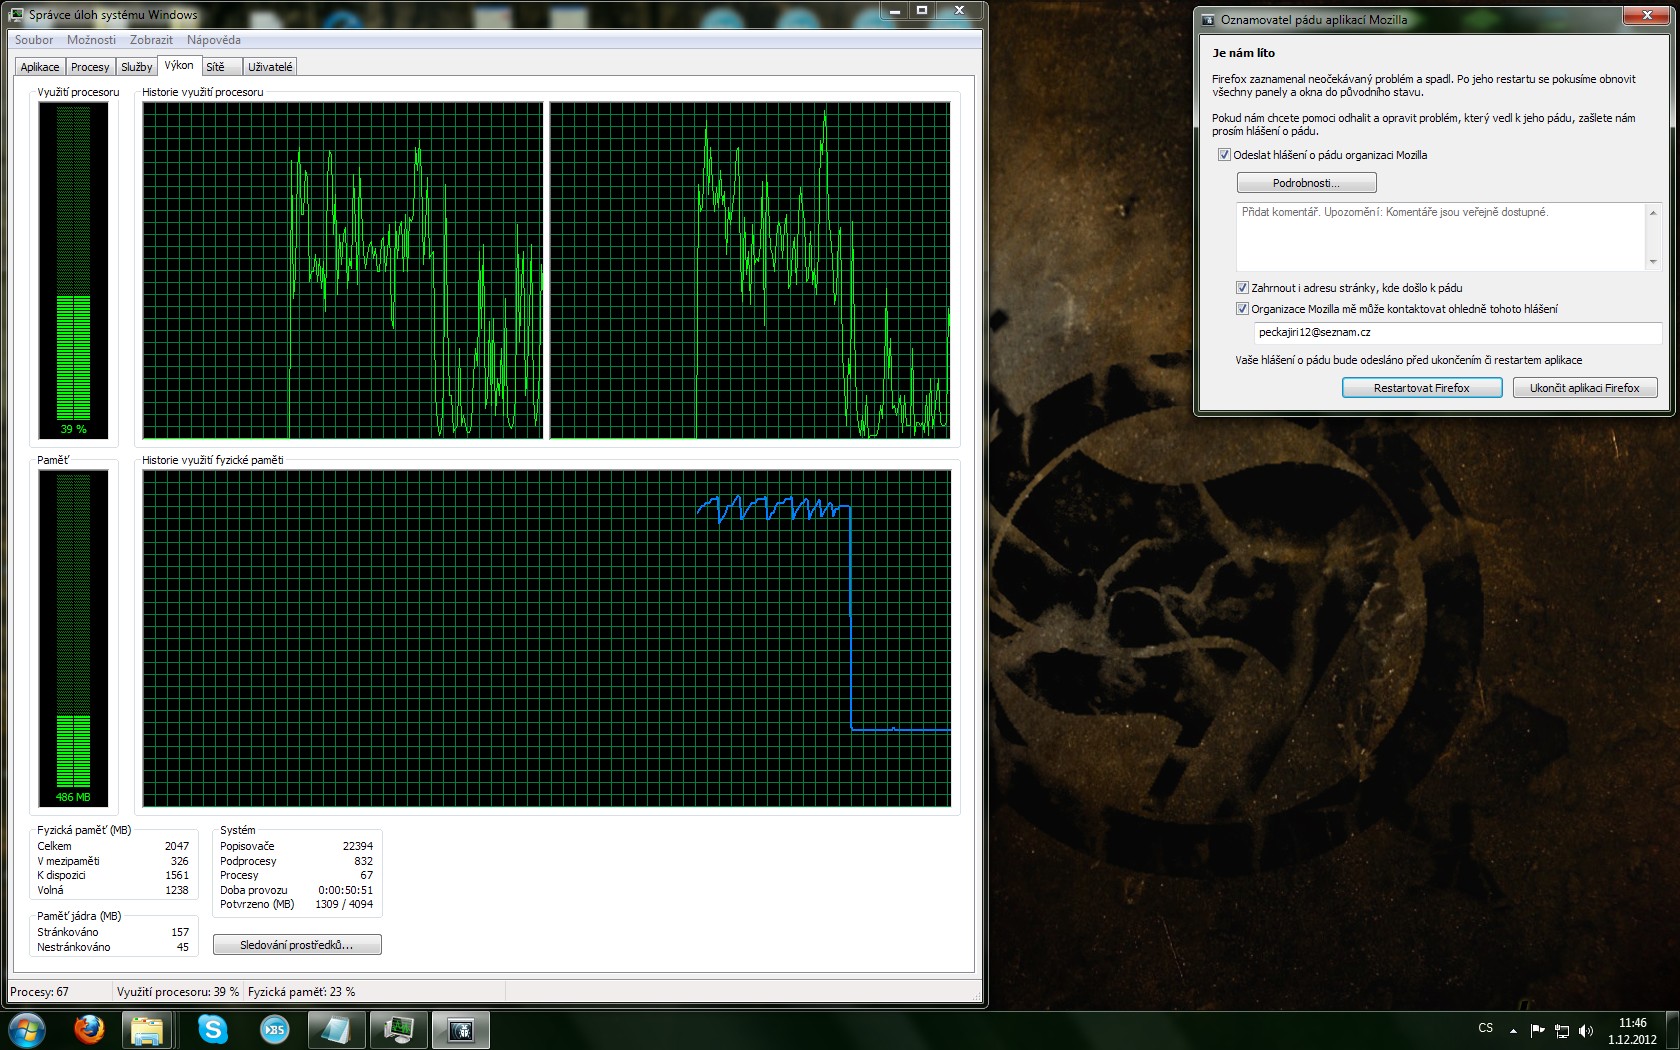
Task: Switch to the Aplikace tab
Action: point(40,67)
